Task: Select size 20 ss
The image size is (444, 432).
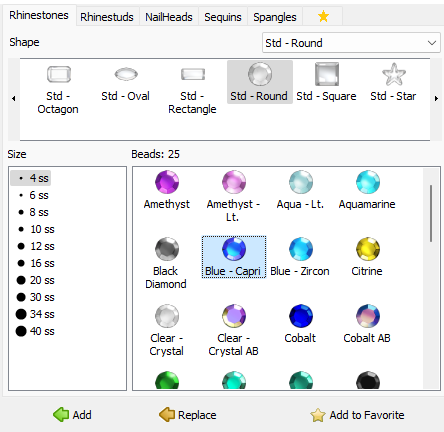Action: pos(36,280)
